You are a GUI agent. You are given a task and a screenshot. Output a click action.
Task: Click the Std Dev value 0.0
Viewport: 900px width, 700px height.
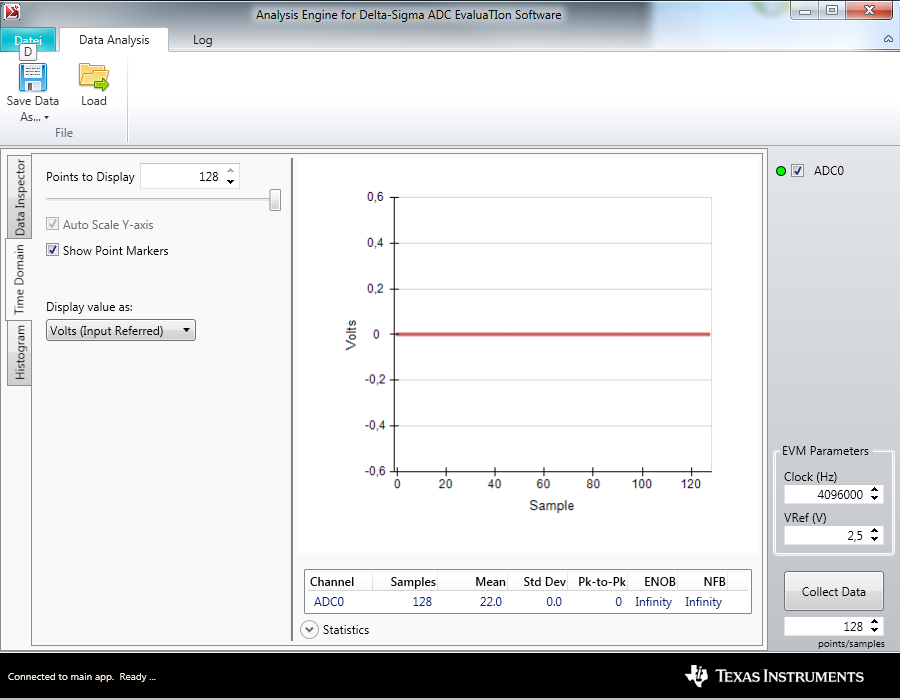(554, 601)
